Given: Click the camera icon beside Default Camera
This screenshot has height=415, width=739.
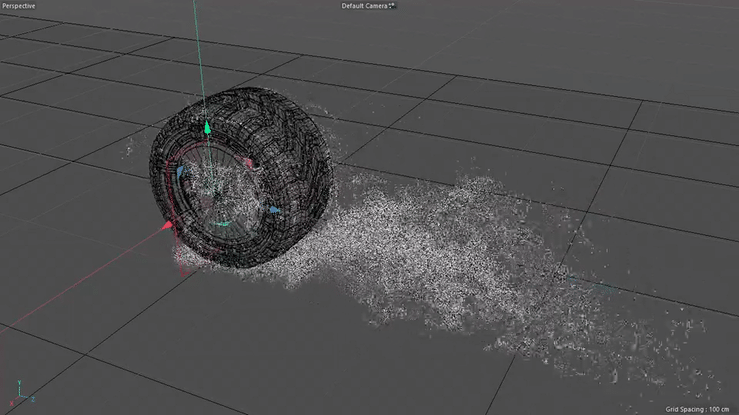Looking at the screenshot, I should pyautogui.click(x=392, y=6).
